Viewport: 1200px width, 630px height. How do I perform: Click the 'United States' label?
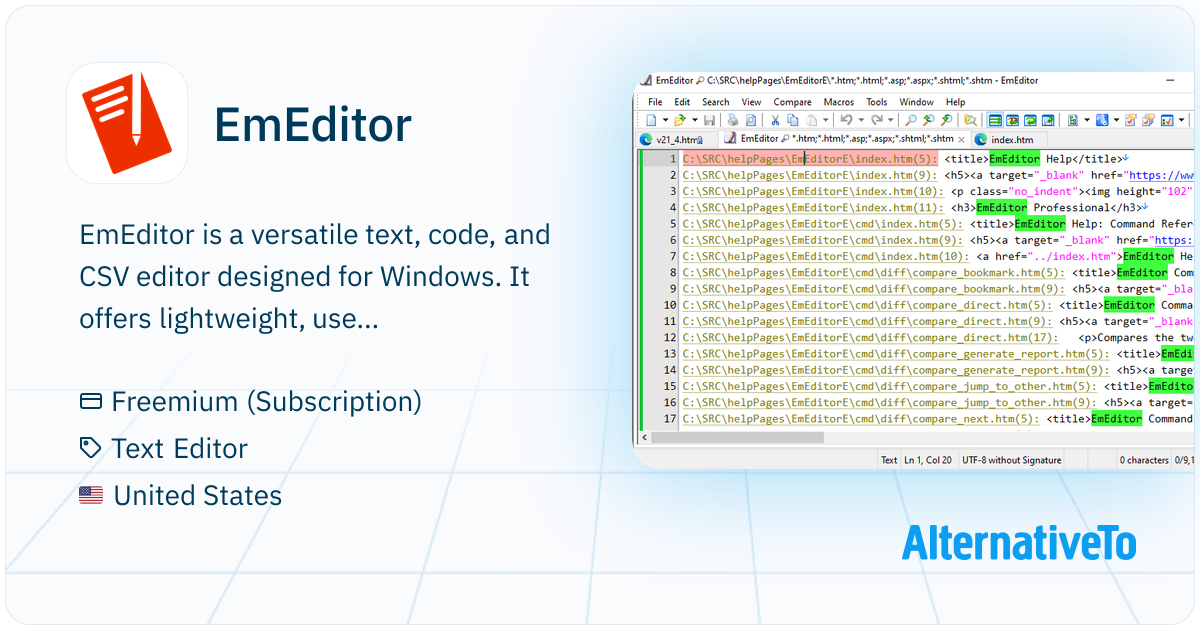tap(197, 496)
